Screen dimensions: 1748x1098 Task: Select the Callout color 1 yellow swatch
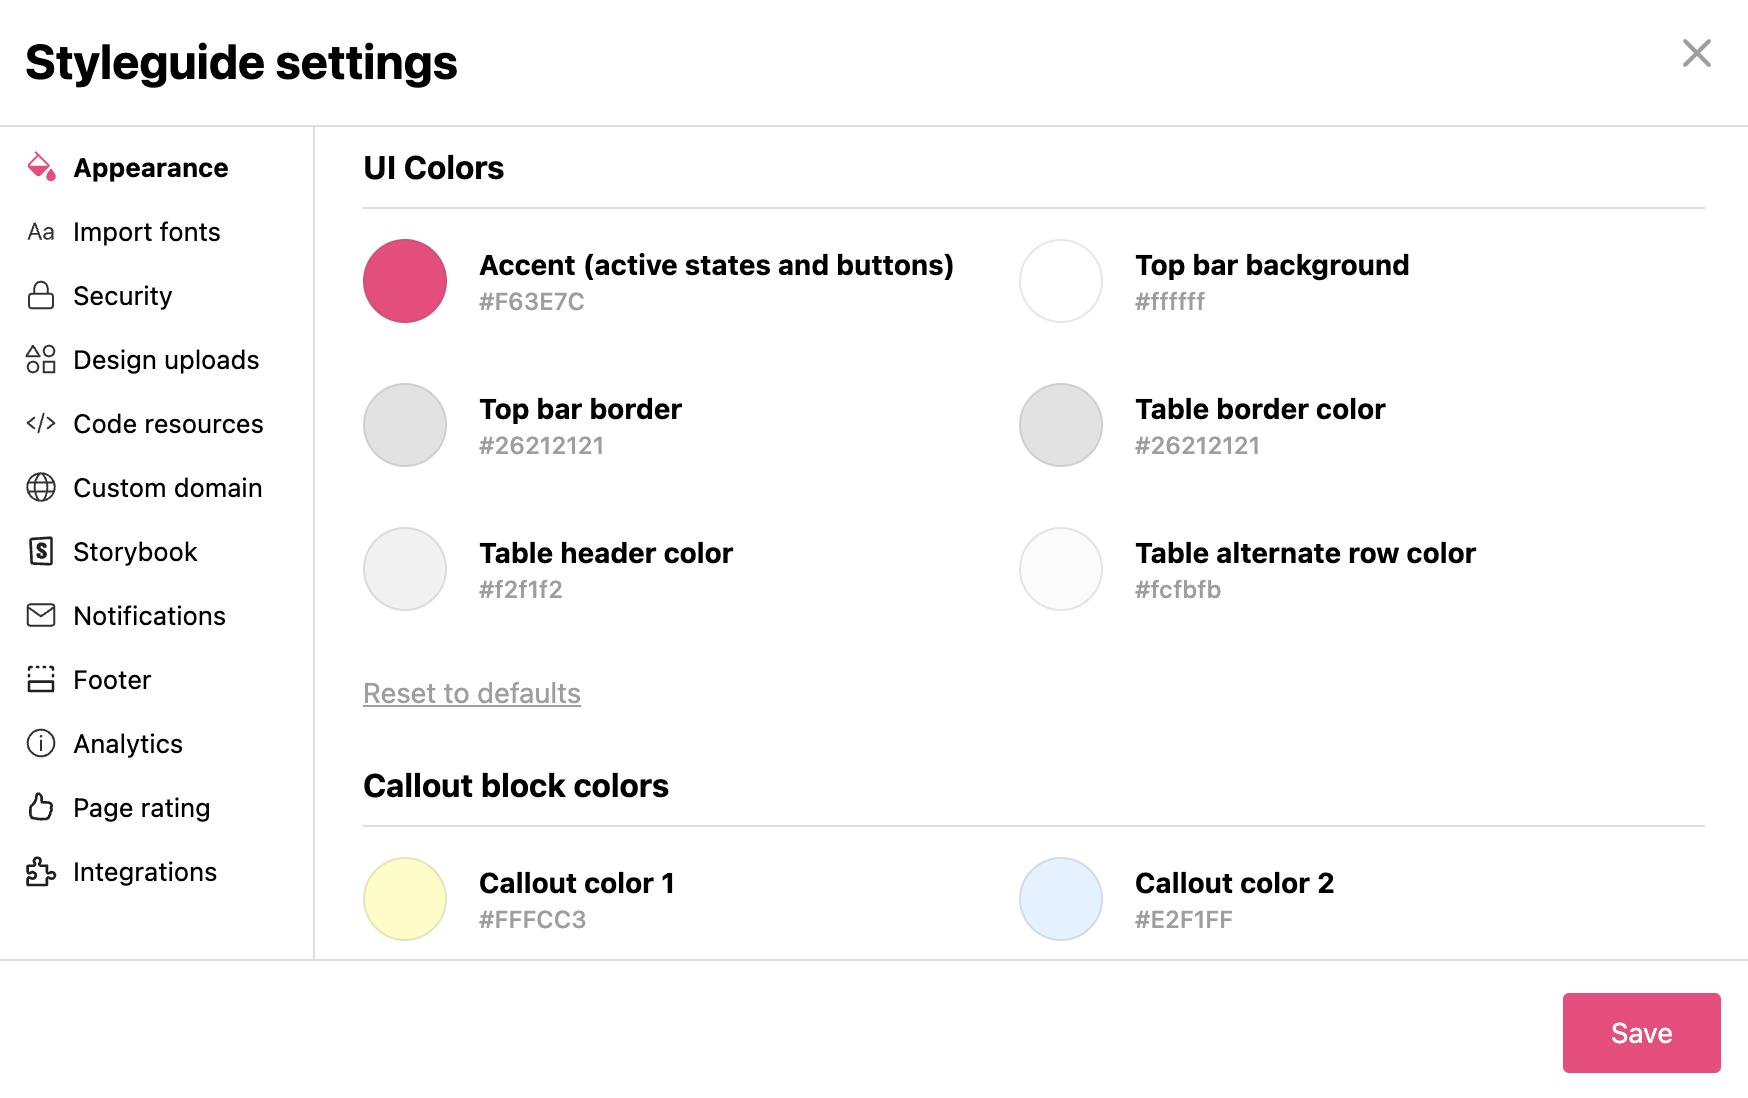(x=404, y=898)
